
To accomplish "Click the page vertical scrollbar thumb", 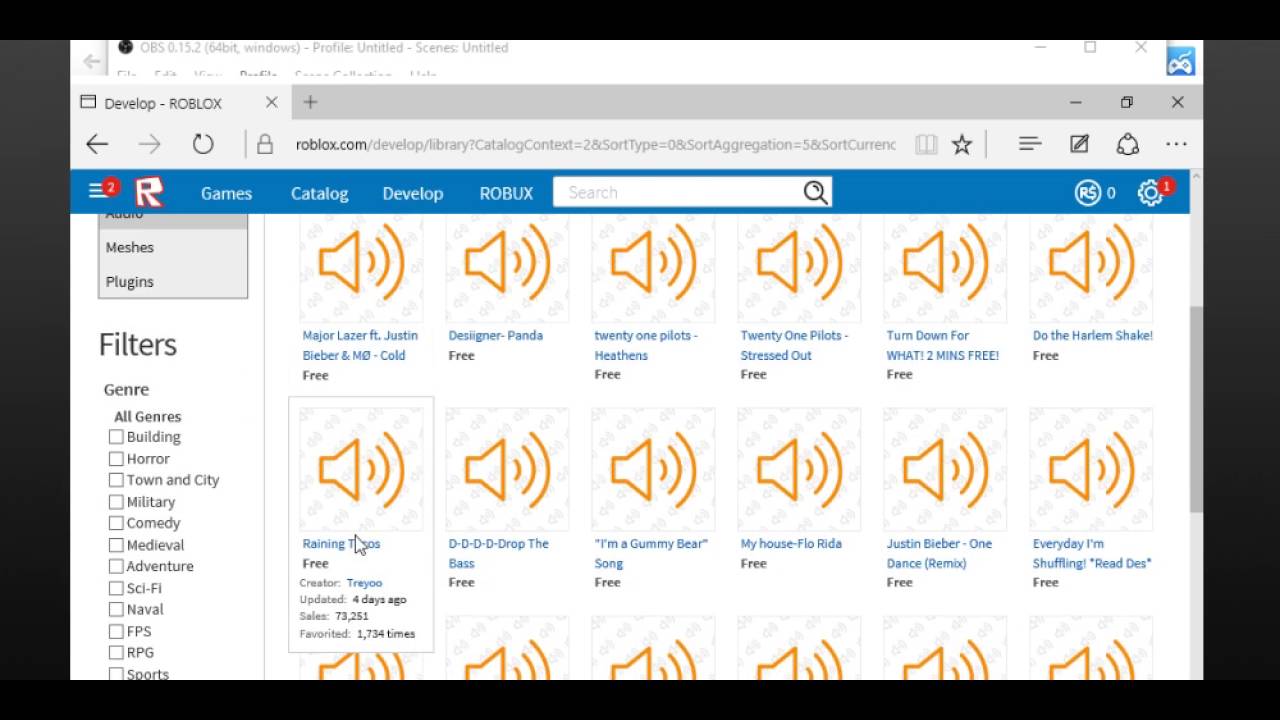I will (1196, 410).
